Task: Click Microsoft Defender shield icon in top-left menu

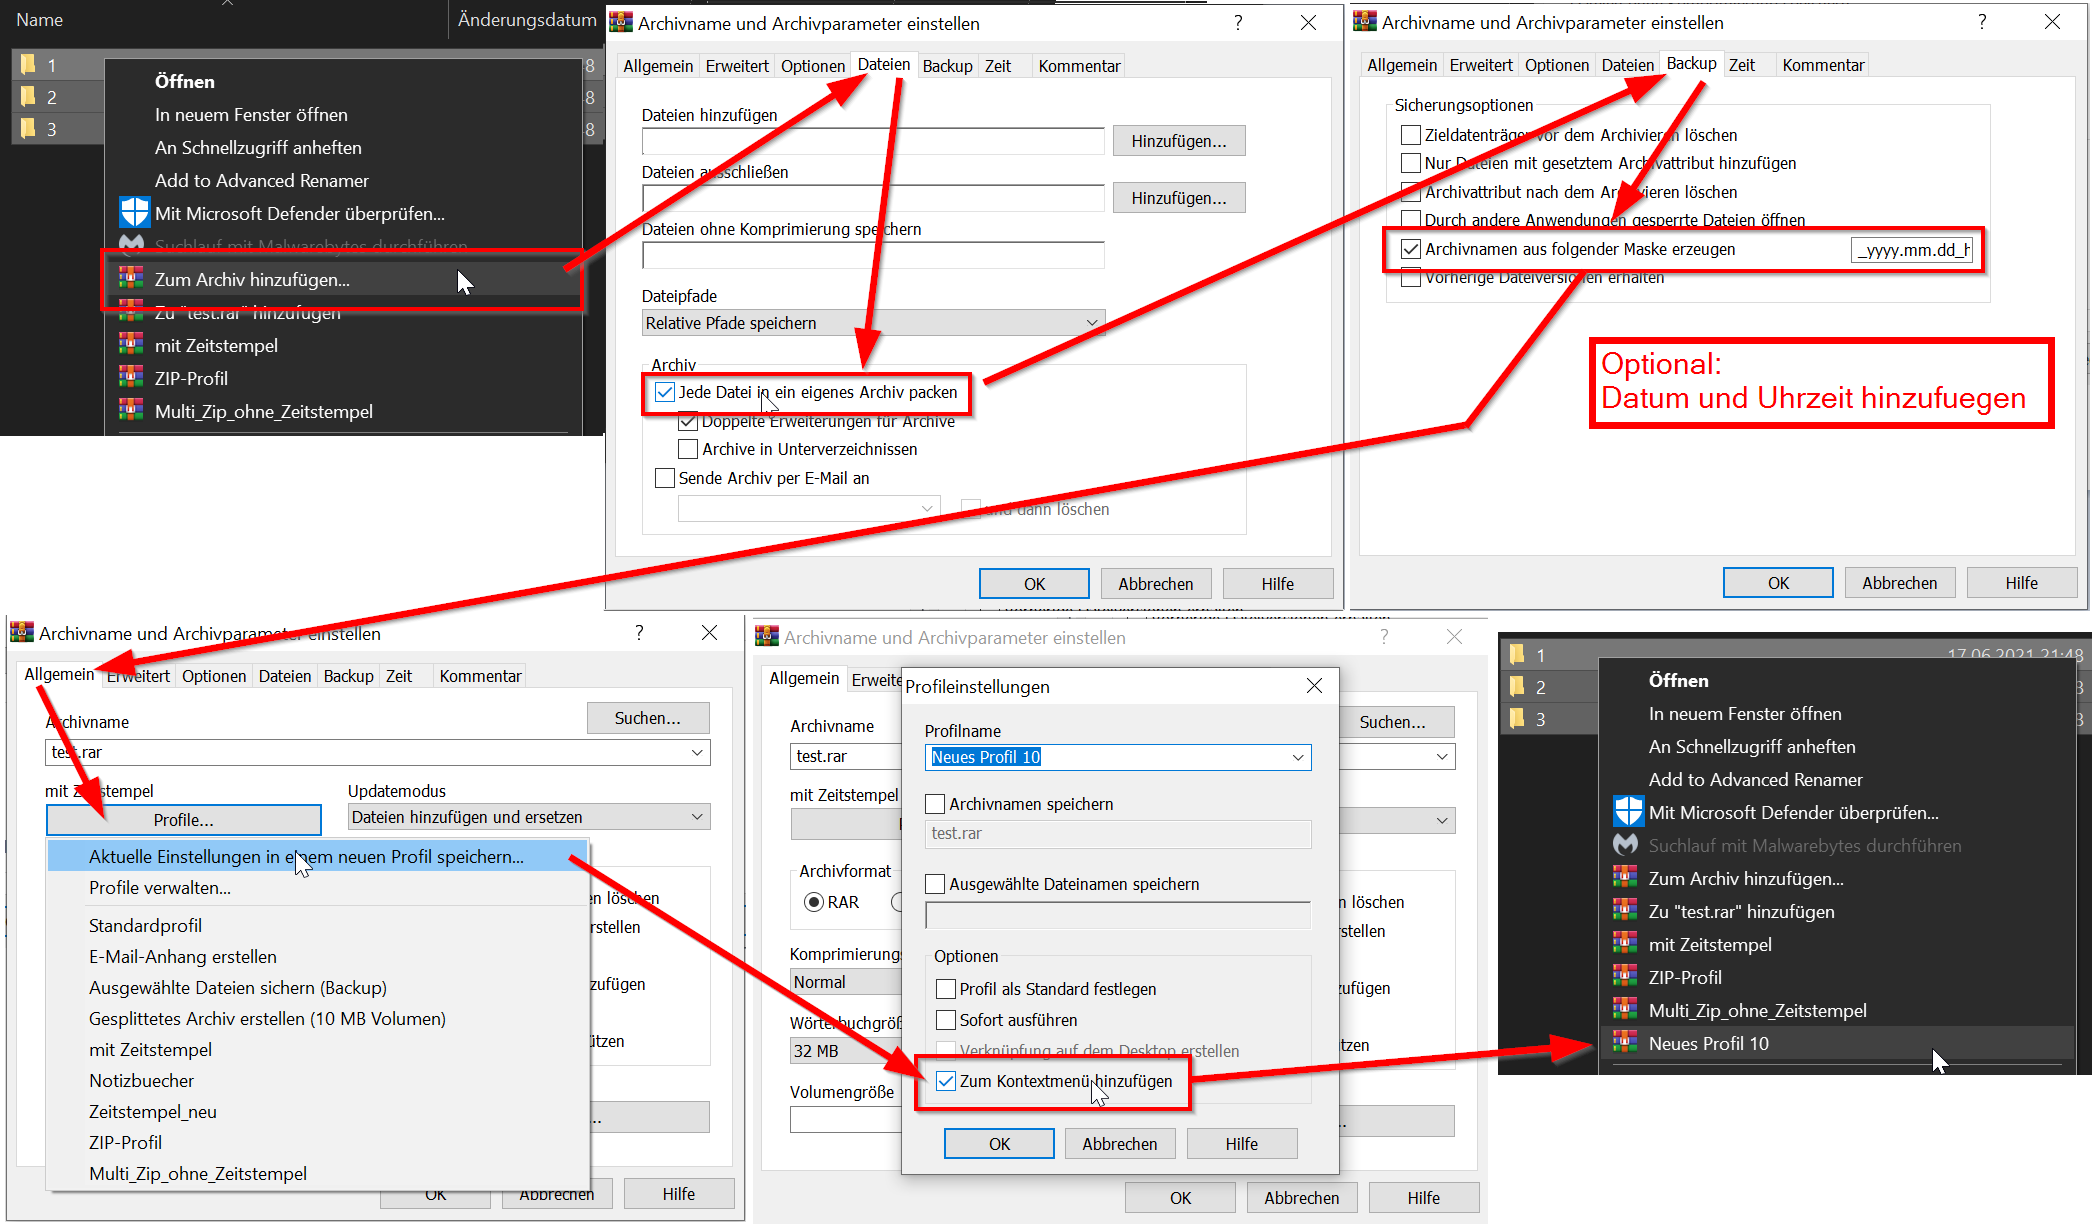Action: [x=134, y=213]
